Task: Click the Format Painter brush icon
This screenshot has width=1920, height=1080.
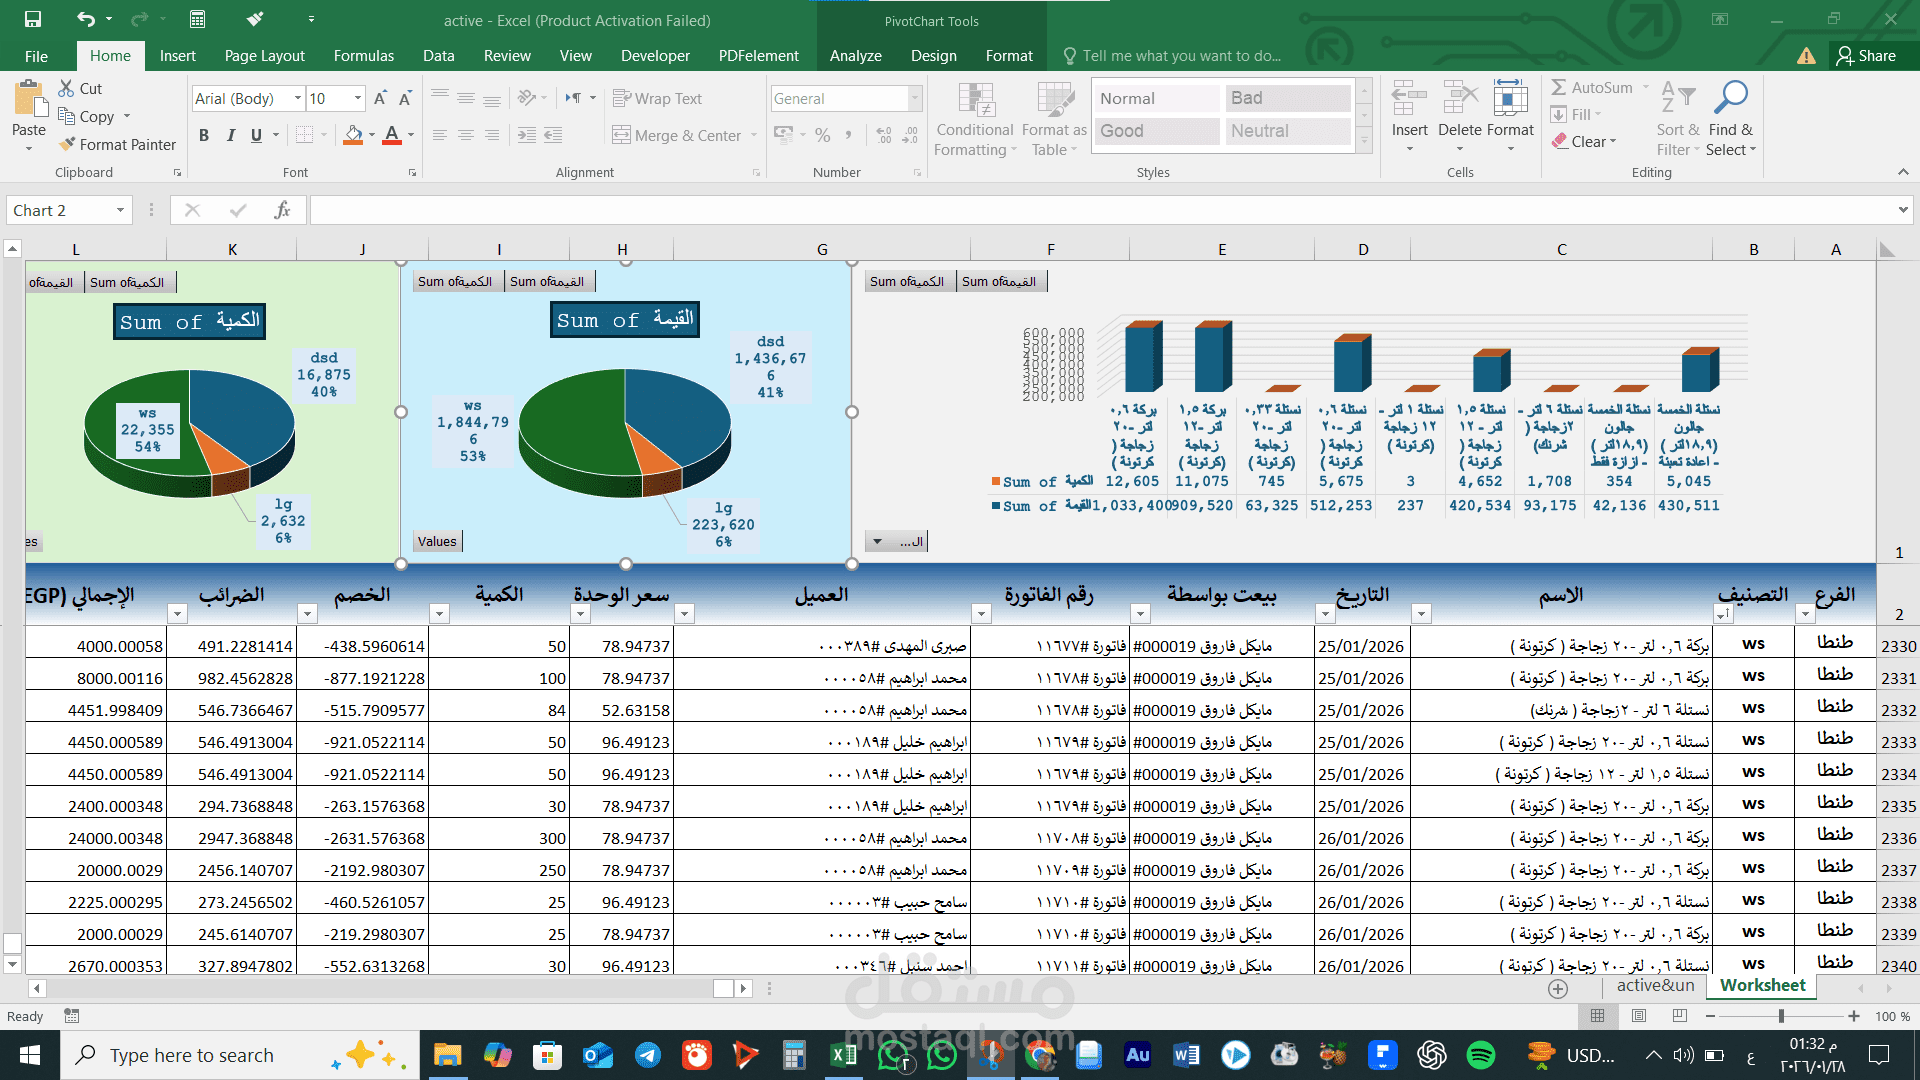Action: pyautogui.click(x=67, y=144)
